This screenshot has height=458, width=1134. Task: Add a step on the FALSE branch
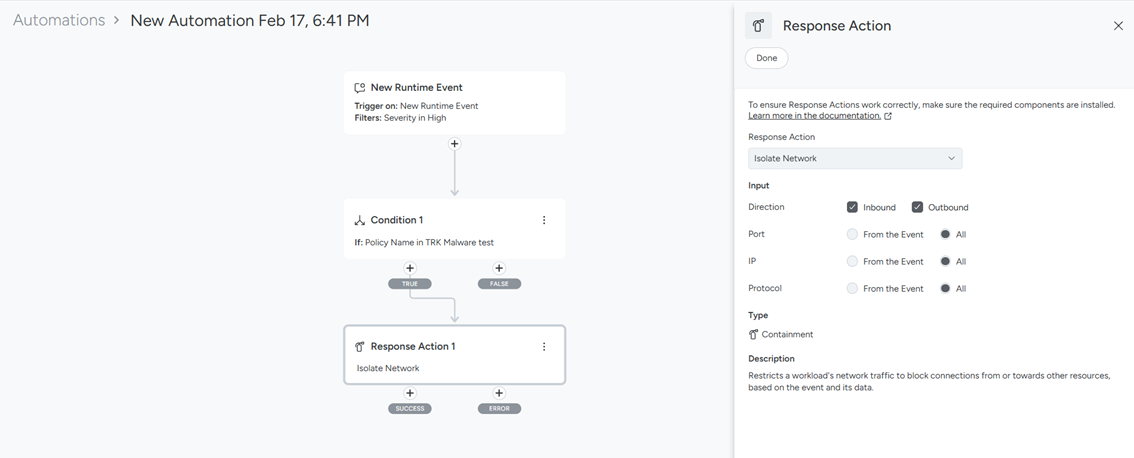[x=499, y=268]
